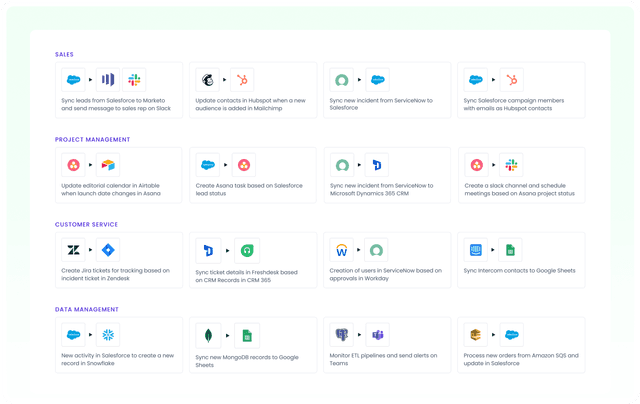
Task: Select the Airtable icon
Action: pyautogui.click(x=108, y=165)
